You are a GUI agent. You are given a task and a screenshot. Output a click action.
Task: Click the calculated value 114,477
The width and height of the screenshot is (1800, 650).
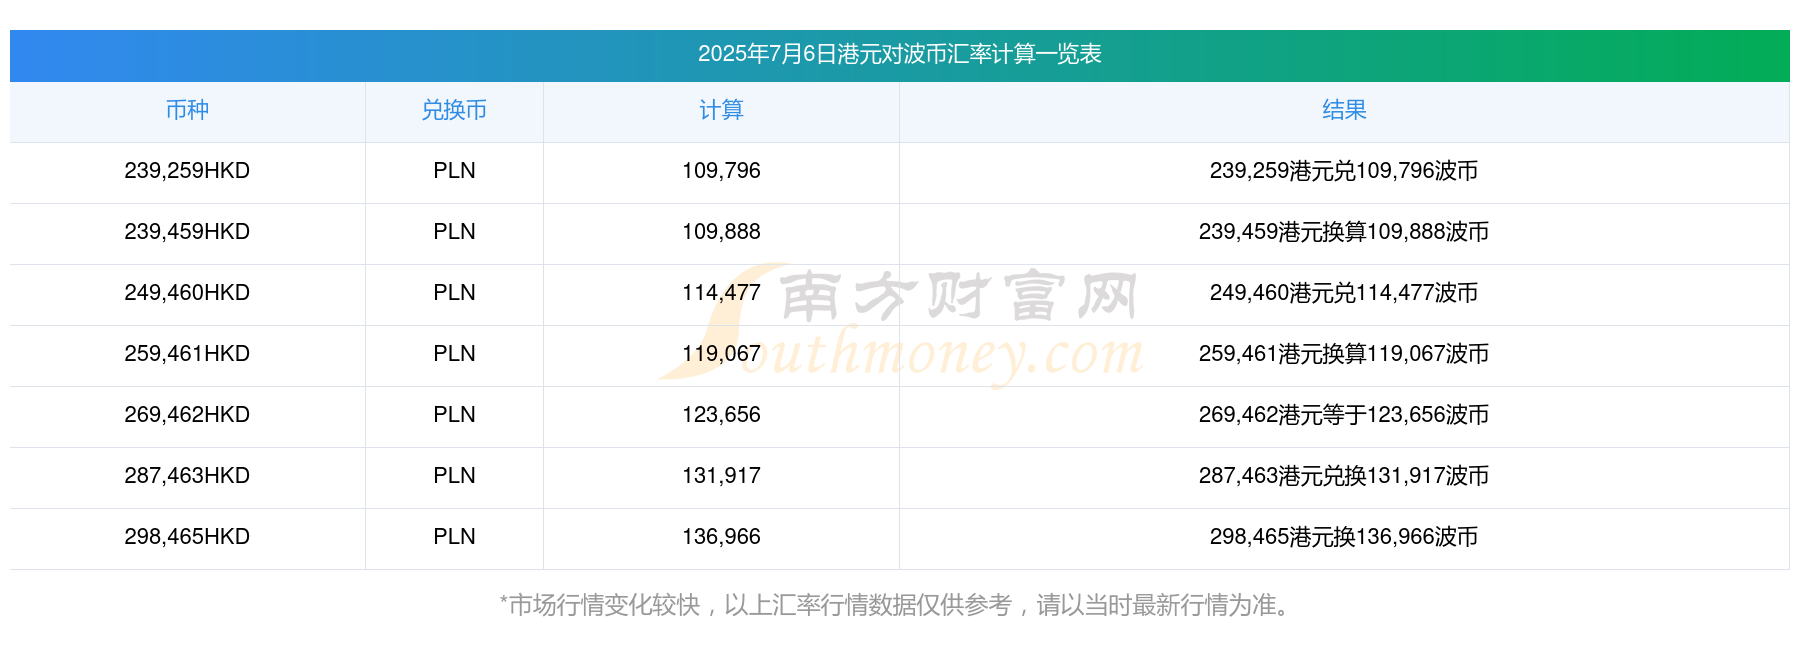[721, 293]
